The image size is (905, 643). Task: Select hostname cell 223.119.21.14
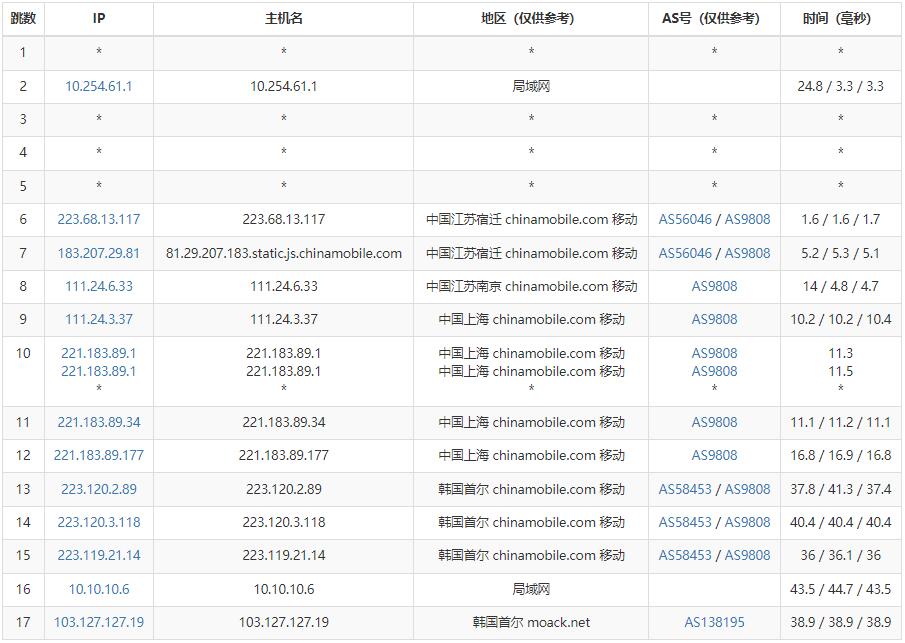tap(283, 555)
